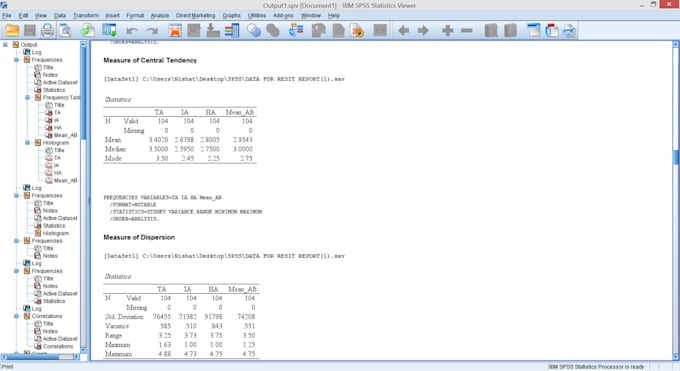Screen dimensions: 680x371
Task: Click the Processor is ready status text
Action: pyautogui.click(x=596, y=367)
